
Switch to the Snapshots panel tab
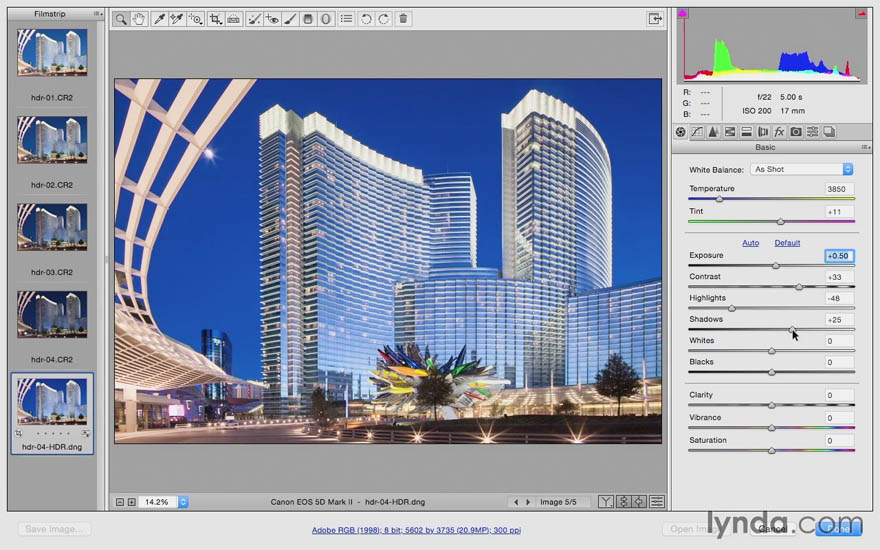pos(829,132)
